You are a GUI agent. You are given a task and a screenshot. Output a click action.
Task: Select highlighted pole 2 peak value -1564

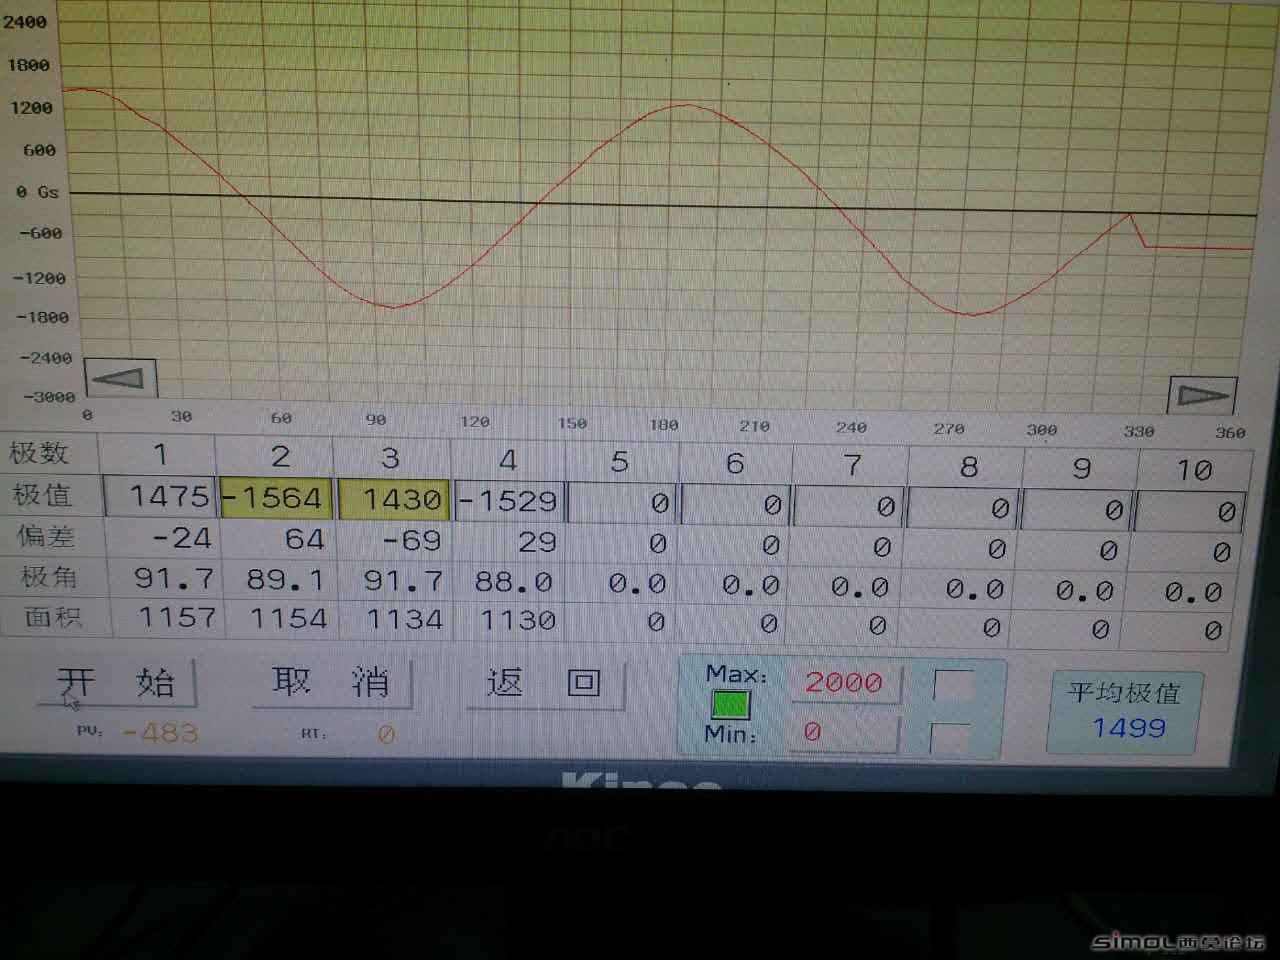coord(275,498)
